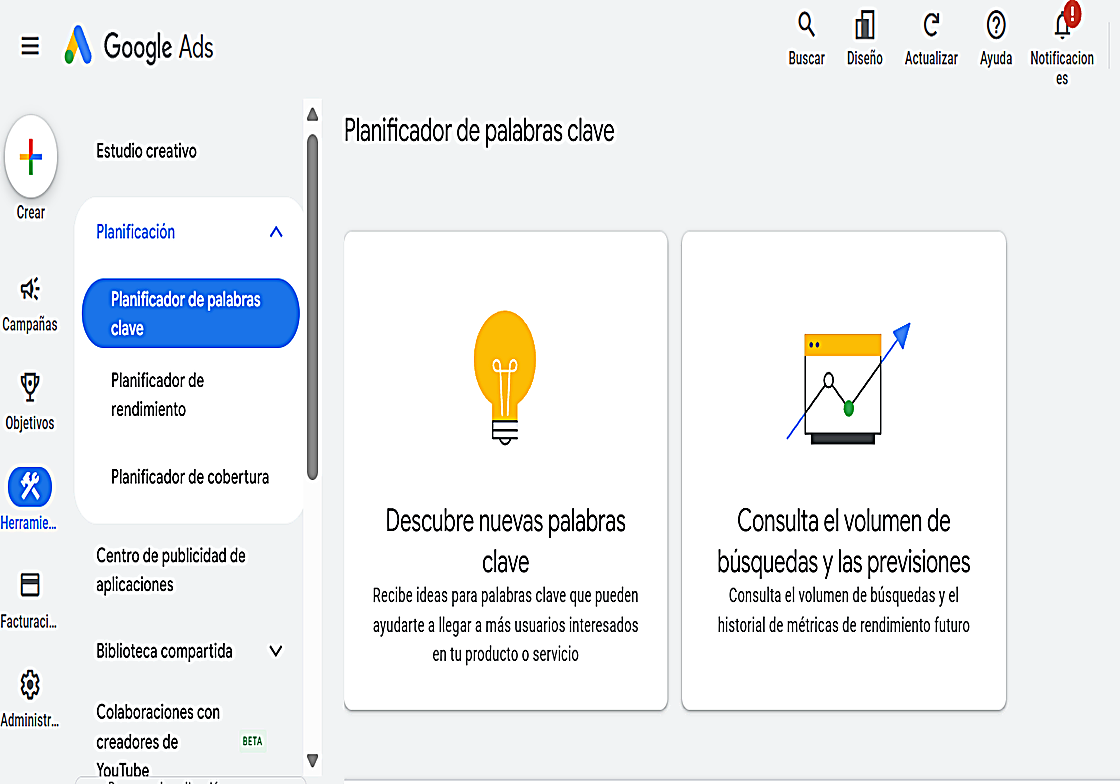Open Buscar search icon
1120x784 pixels.
806,25
